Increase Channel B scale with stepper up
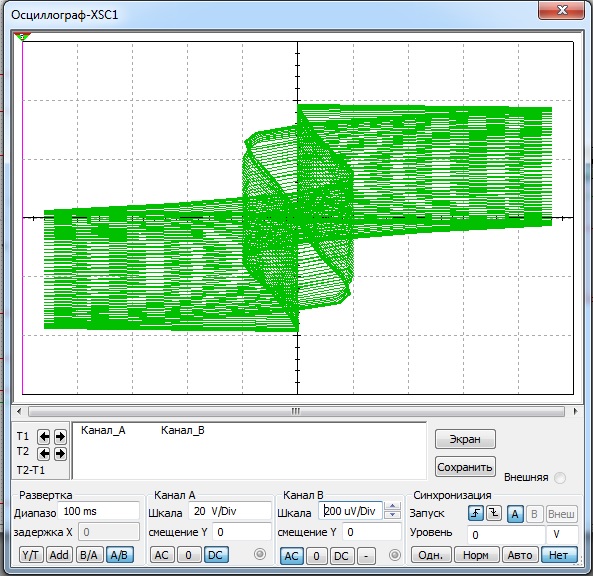The image size is (593, 576). (393, 506)
